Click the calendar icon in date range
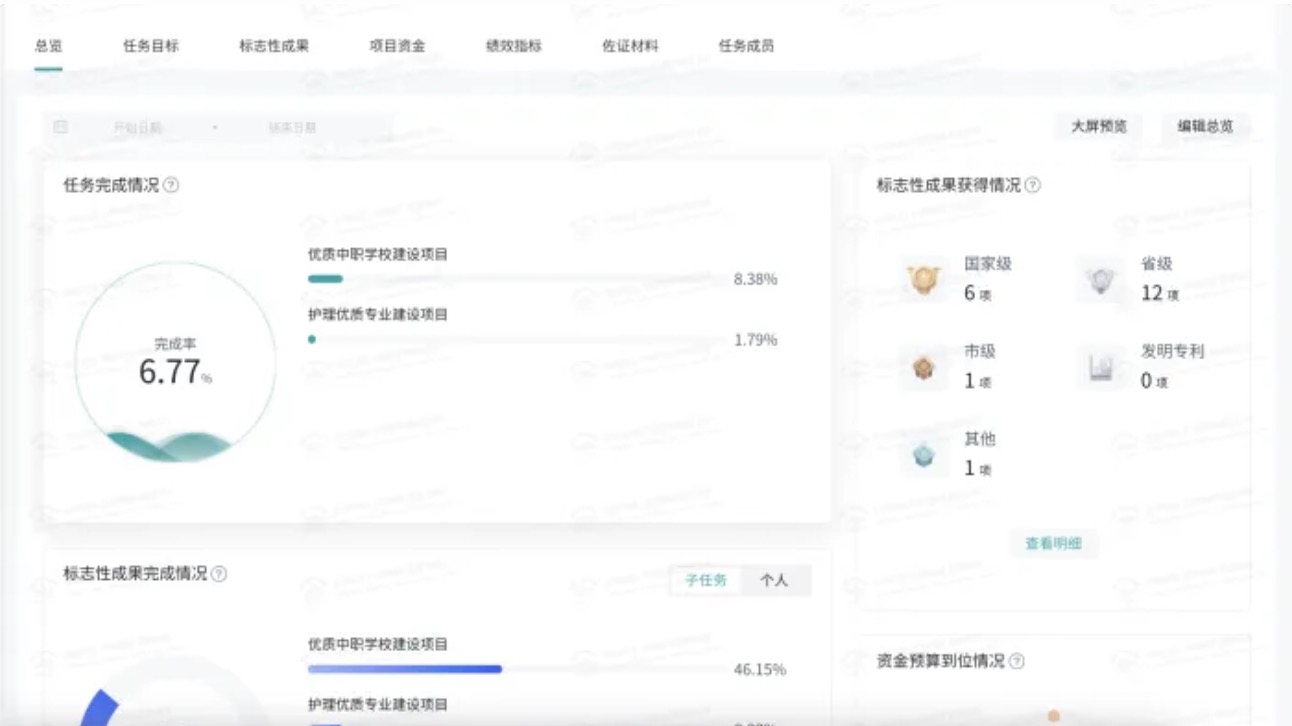1292x726 pixels. coord(61,127)
